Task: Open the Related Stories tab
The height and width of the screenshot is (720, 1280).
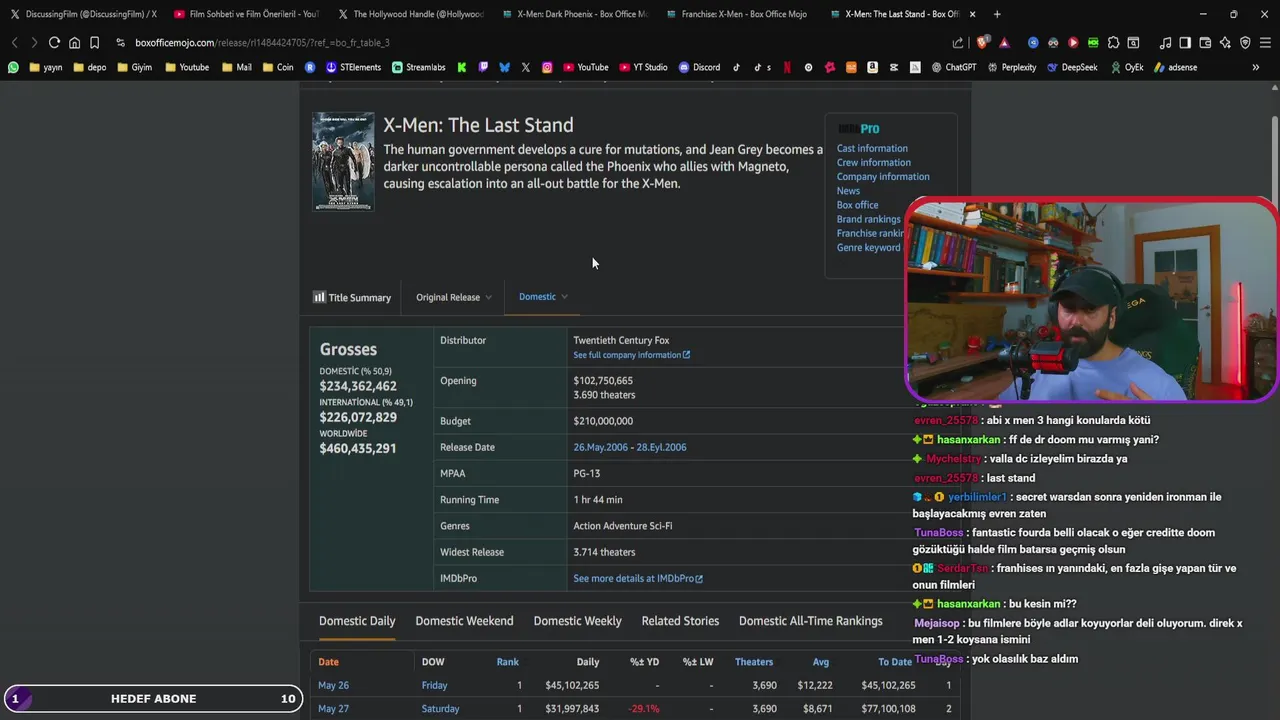Action: pyautogui.click(x=680, y=621)
